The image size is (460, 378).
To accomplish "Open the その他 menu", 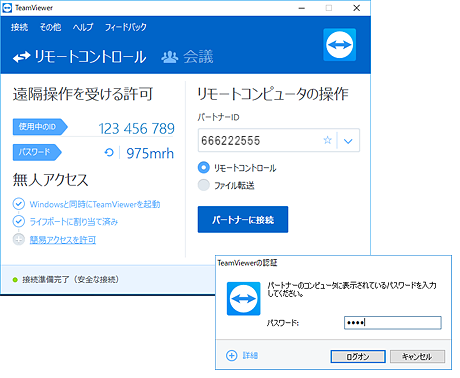I will (x=50, y=27).
